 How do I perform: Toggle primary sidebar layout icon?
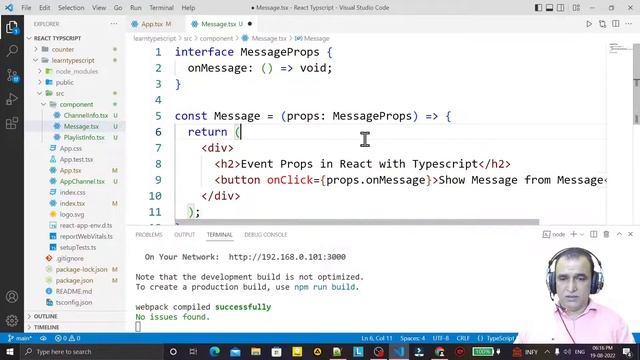tap(538, 8)
